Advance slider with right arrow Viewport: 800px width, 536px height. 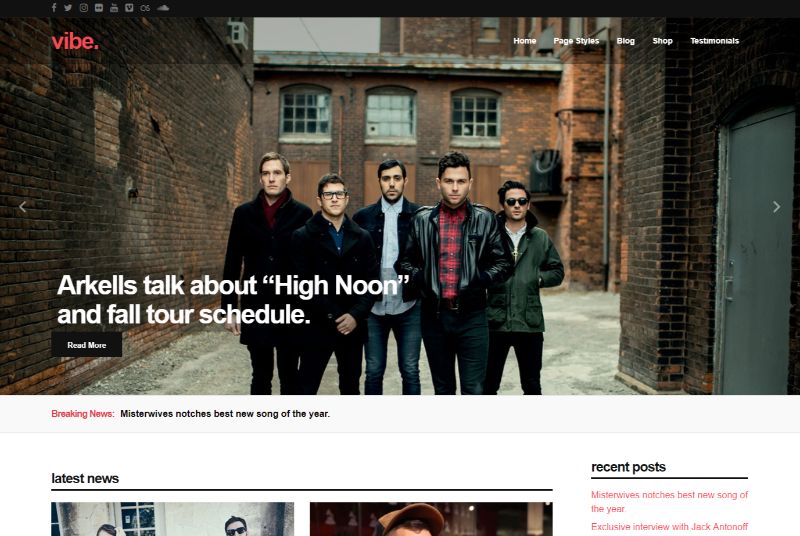pyautogui.click(x=777, y=207)
